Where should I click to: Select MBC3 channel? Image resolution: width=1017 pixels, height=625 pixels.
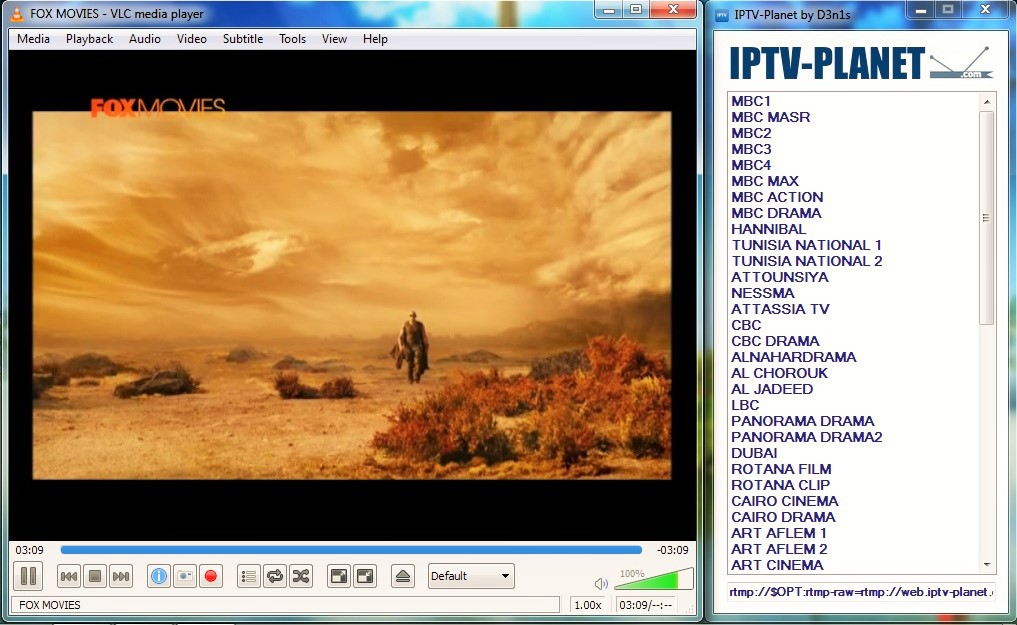pos(751,149)
